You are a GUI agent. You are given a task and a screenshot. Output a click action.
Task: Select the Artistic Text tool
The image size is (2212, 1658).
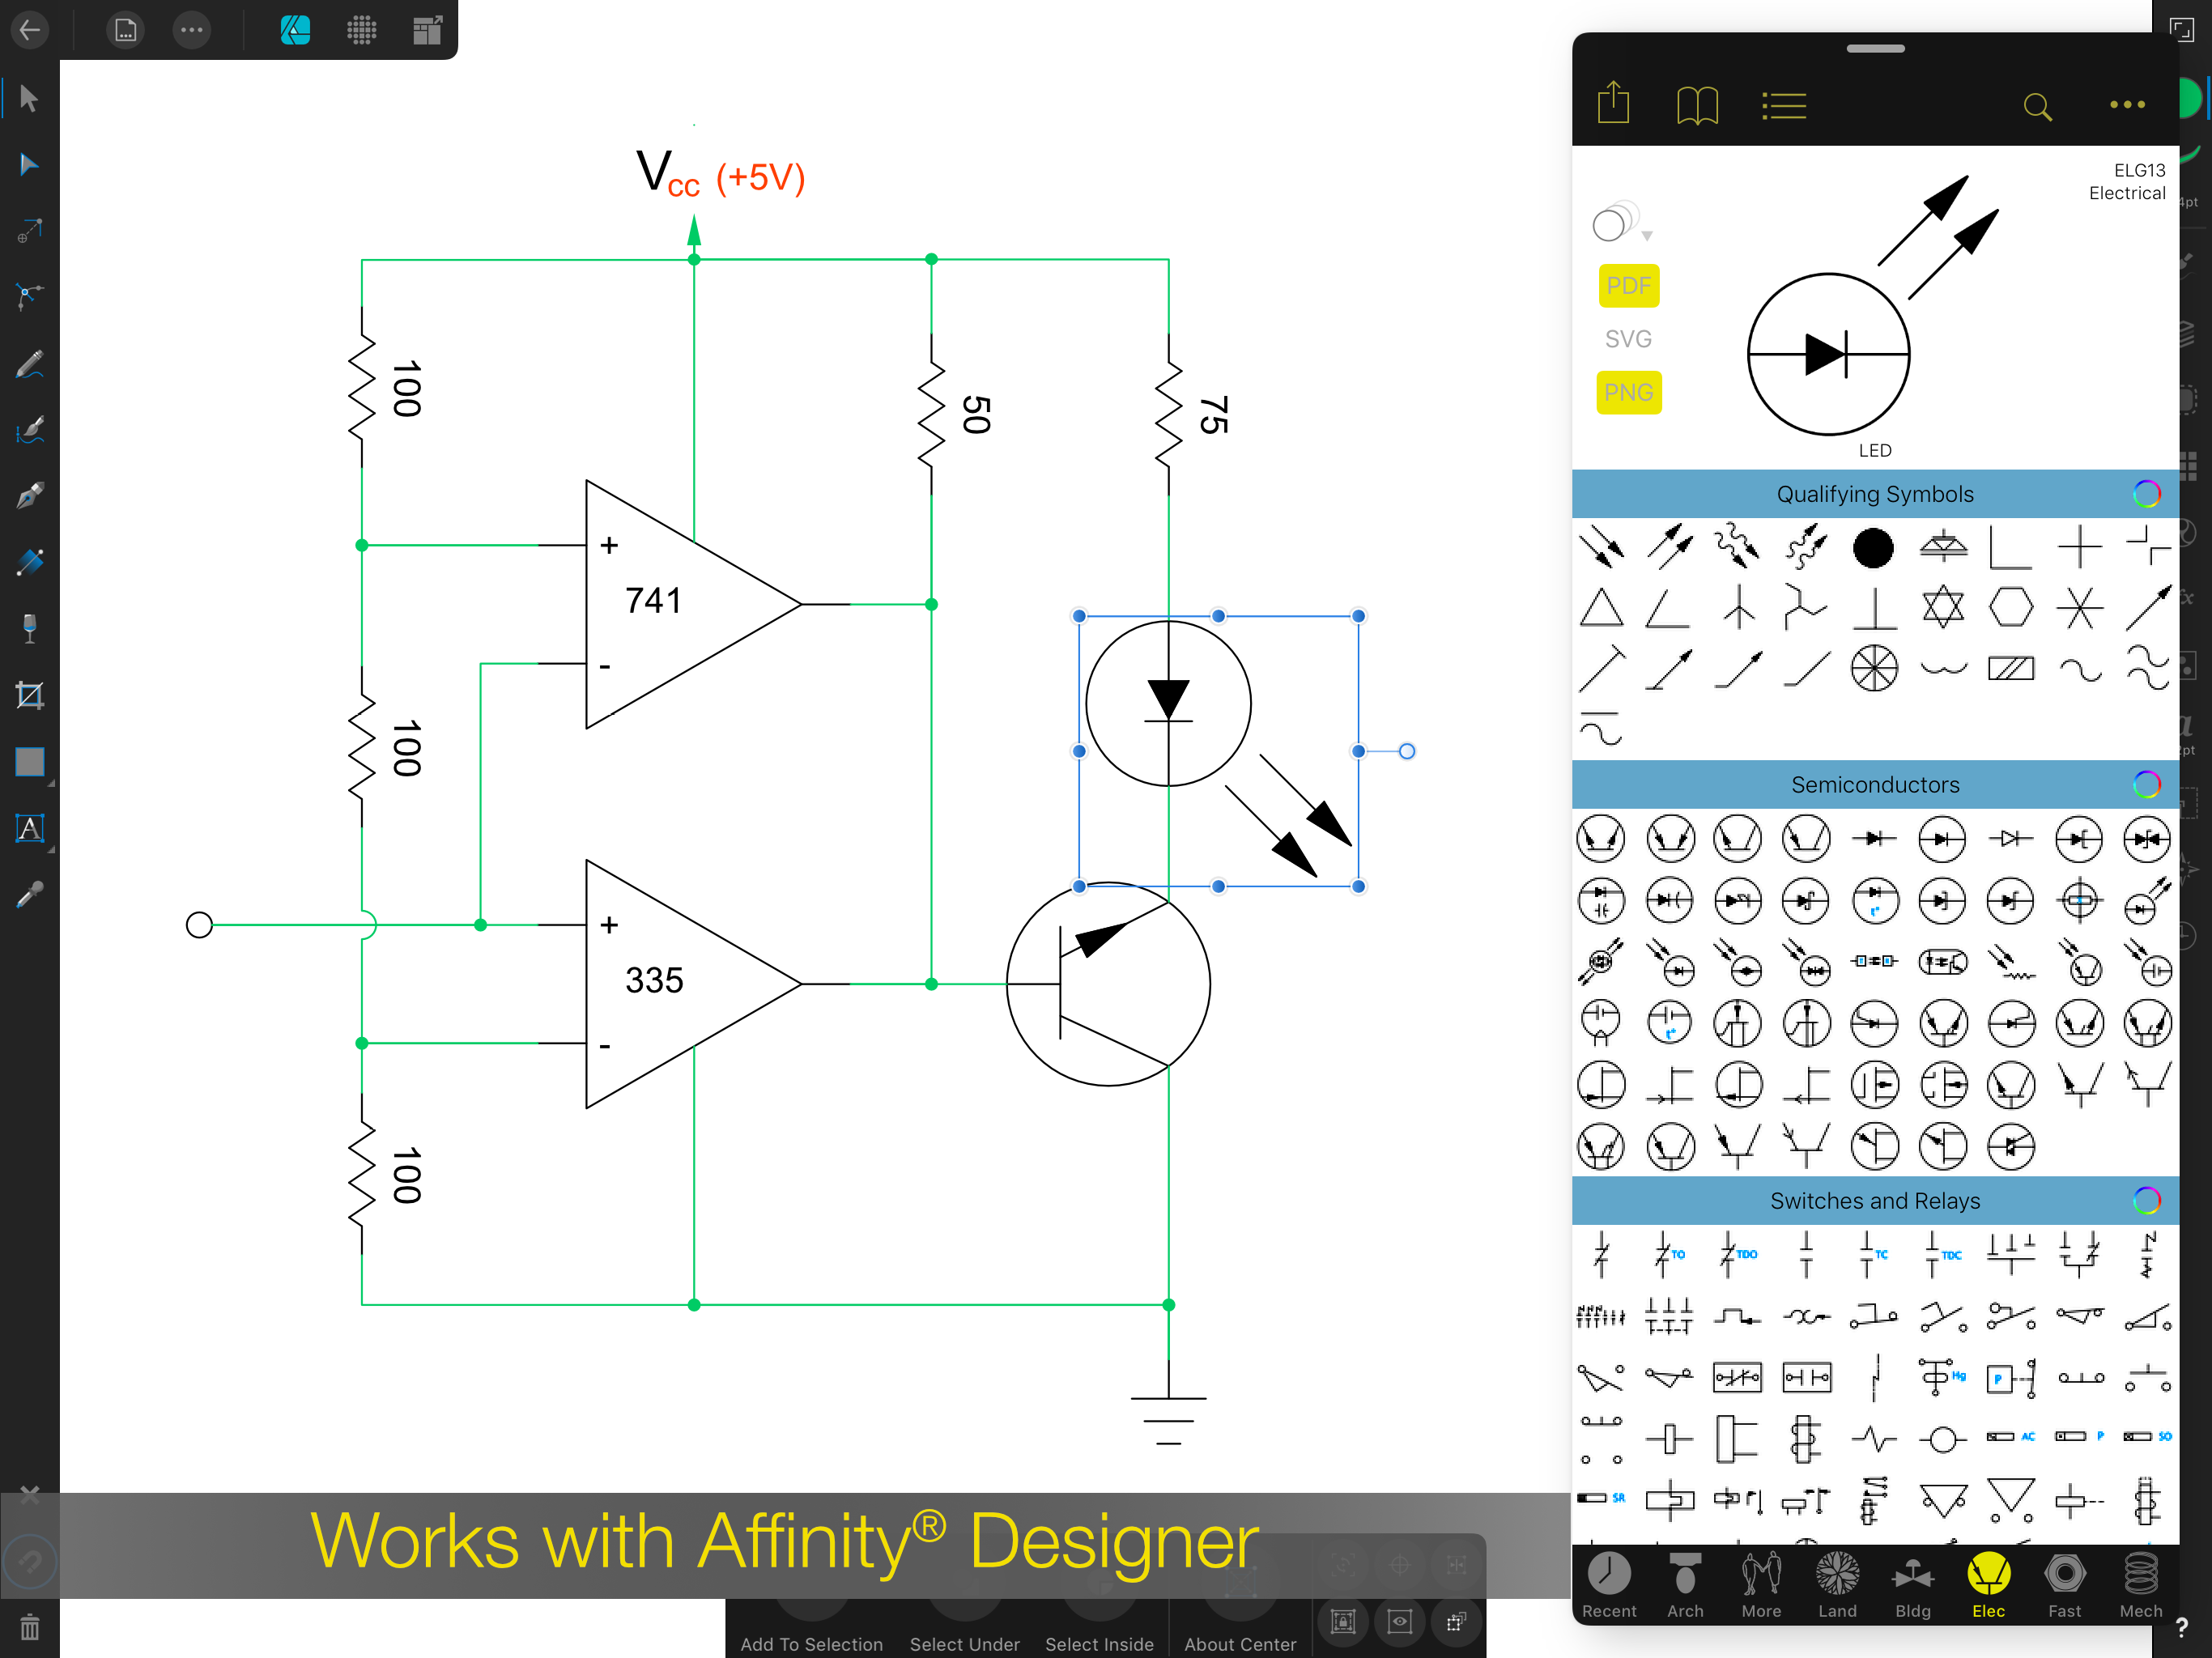[x=29, y=828]
